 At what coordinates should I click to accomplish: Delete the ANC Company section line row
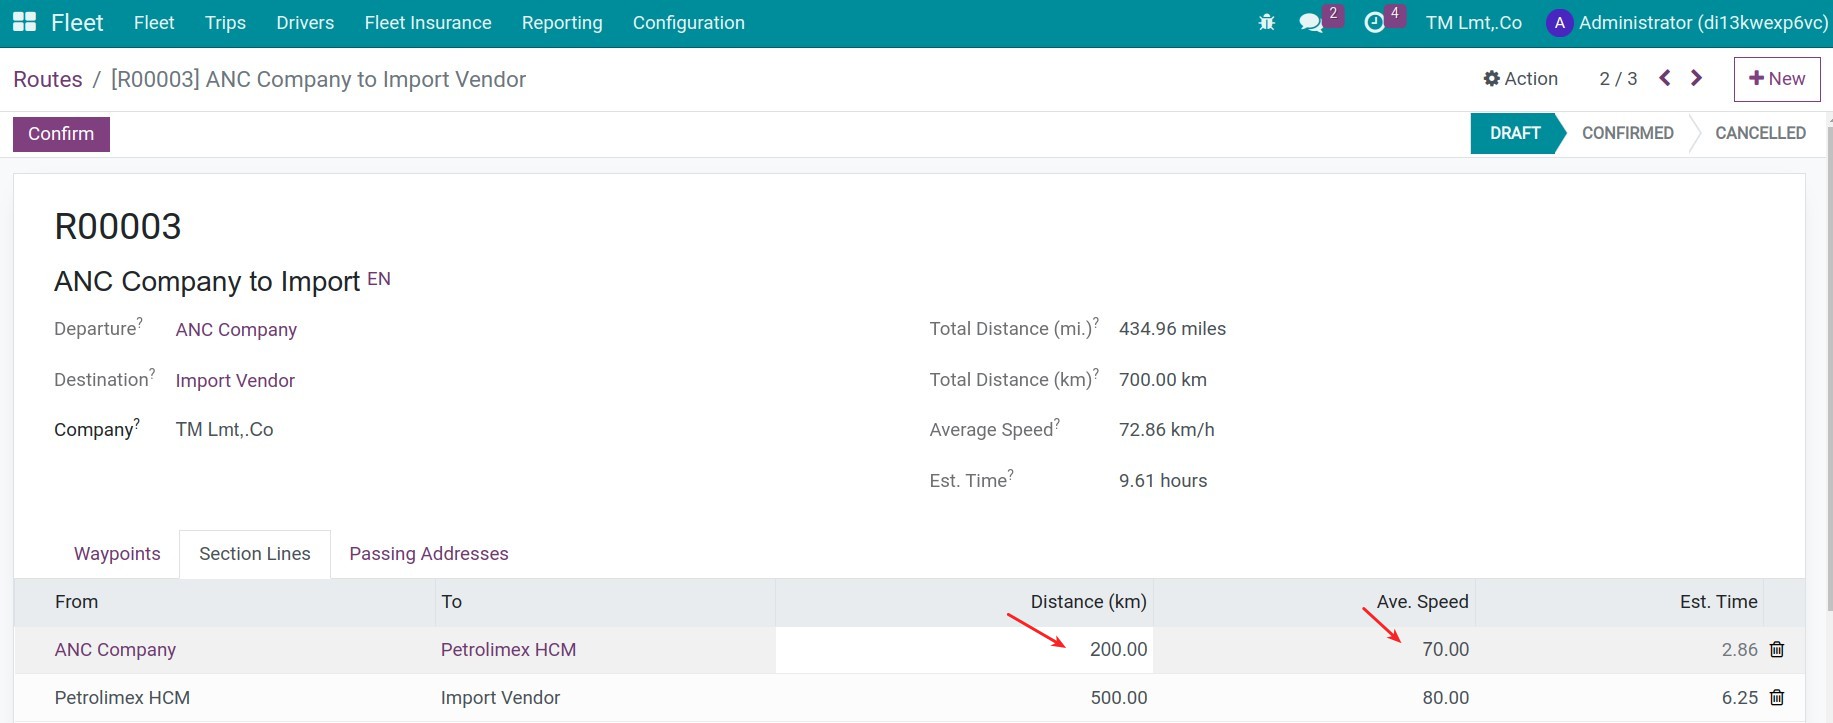(x=1777, y=650)
